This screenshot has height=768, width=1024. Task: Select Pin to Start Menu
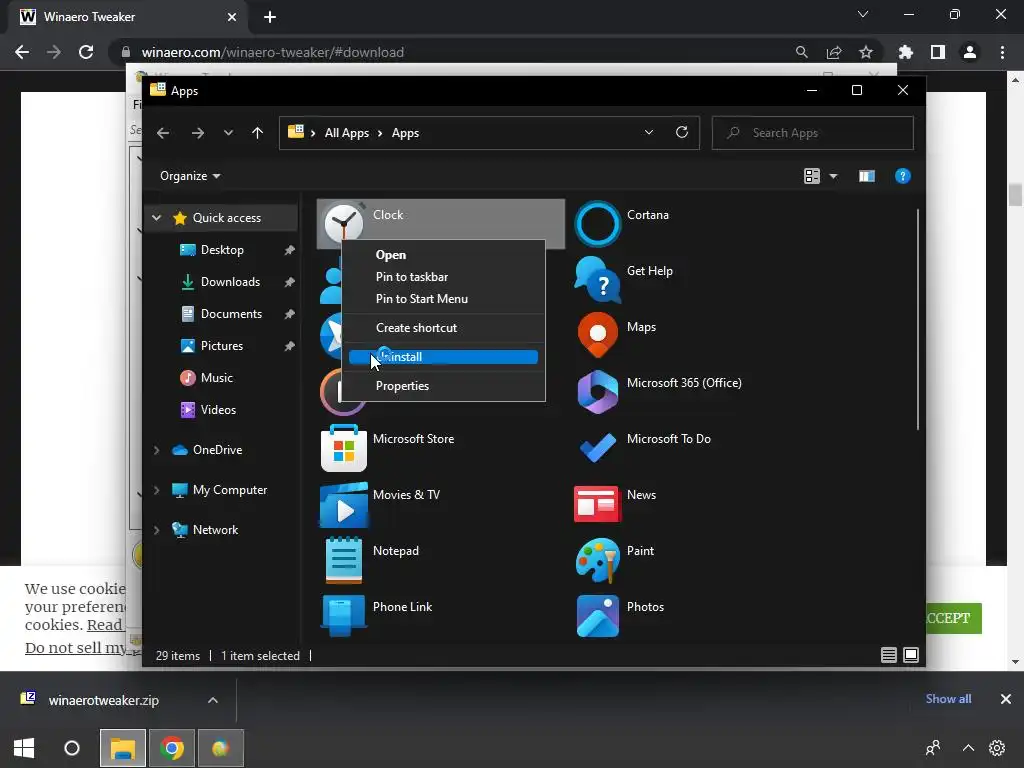pyautogui.click(x=443, y=298)
